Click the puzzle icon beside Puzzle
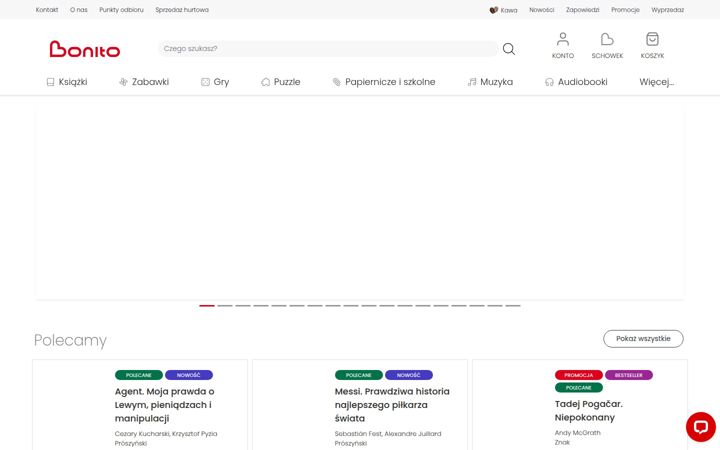 pyautogui.click(x=265, y=82)
